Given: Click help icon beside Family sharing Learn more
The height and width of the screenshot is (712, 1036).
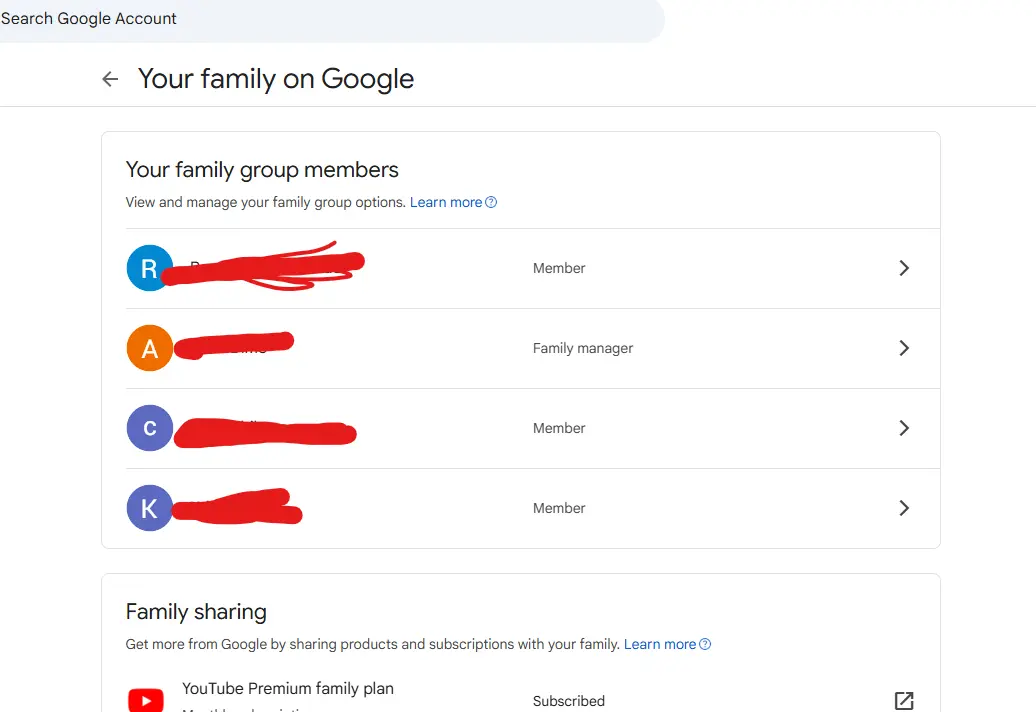Looking at the screenshot, I should click(705, 644).
